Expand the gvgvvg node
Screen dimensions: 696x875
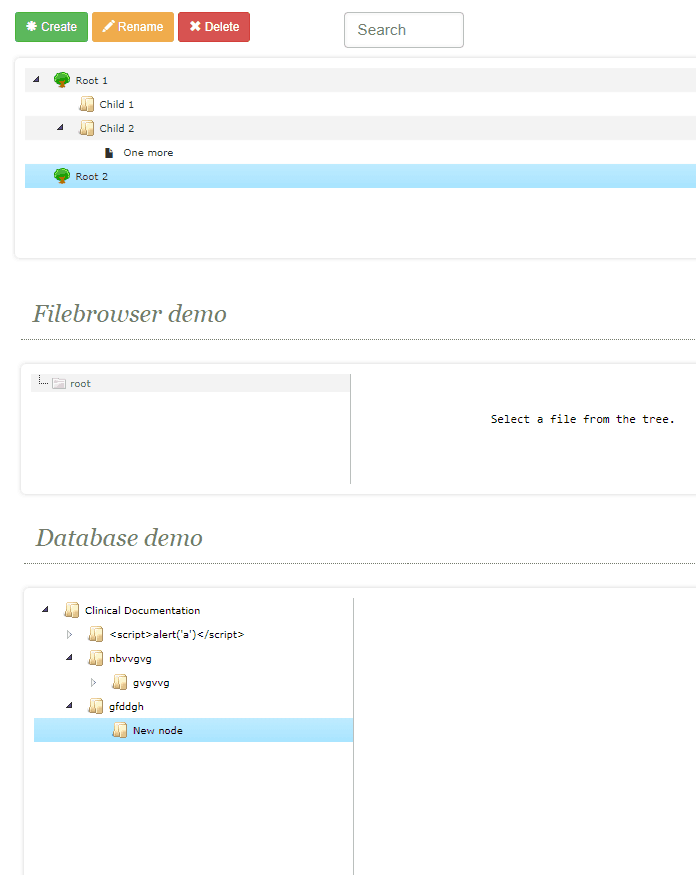tap(93, 682)
